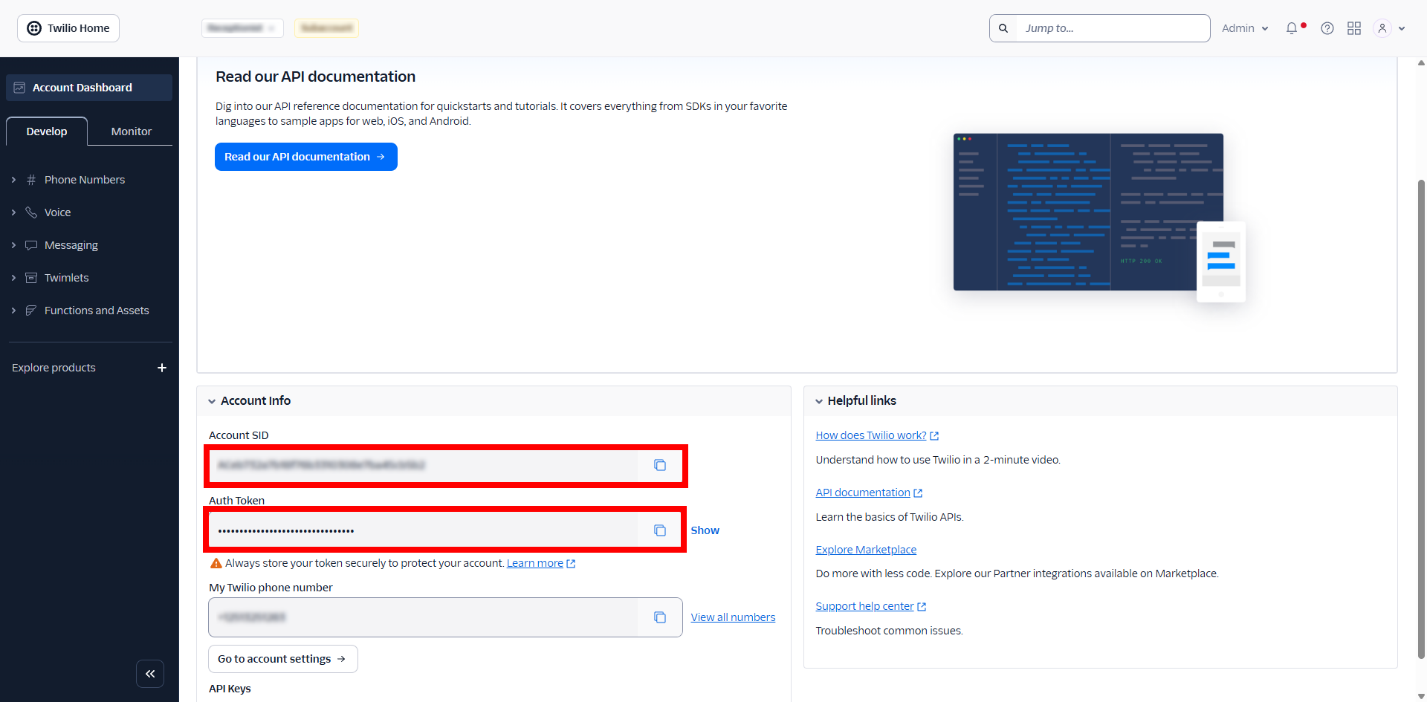
Task: Click the Phone Numbers hash icon
Action: tap(31, 180)
